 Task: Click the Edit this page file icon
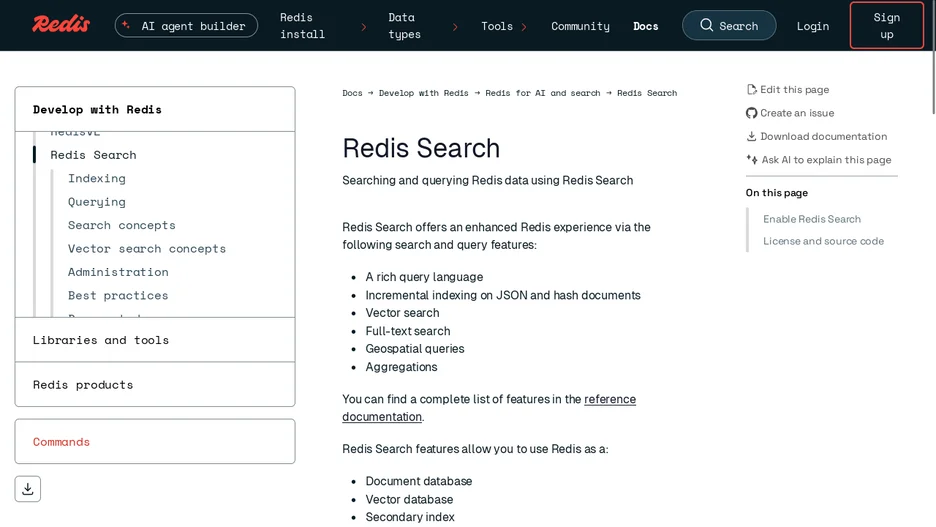click(752, 90)
